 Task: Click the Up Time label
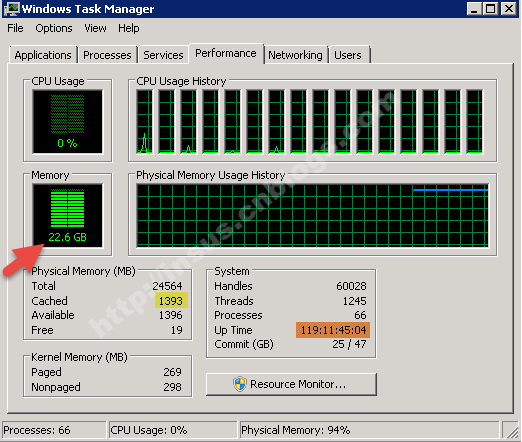click(x=233, y=330)
